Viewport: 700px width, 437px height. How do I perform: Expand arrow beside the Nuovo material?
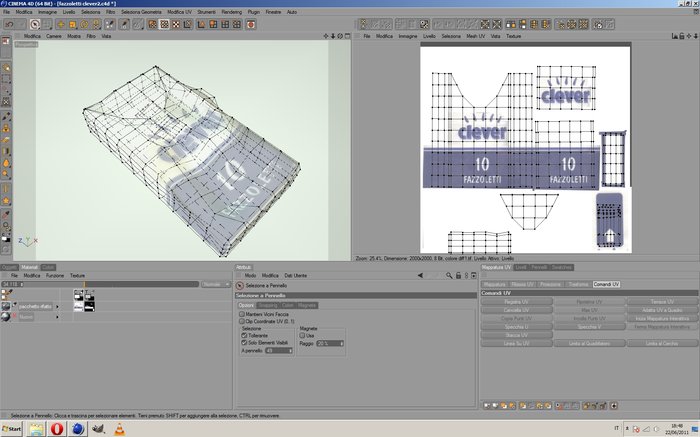pos(57,317)
